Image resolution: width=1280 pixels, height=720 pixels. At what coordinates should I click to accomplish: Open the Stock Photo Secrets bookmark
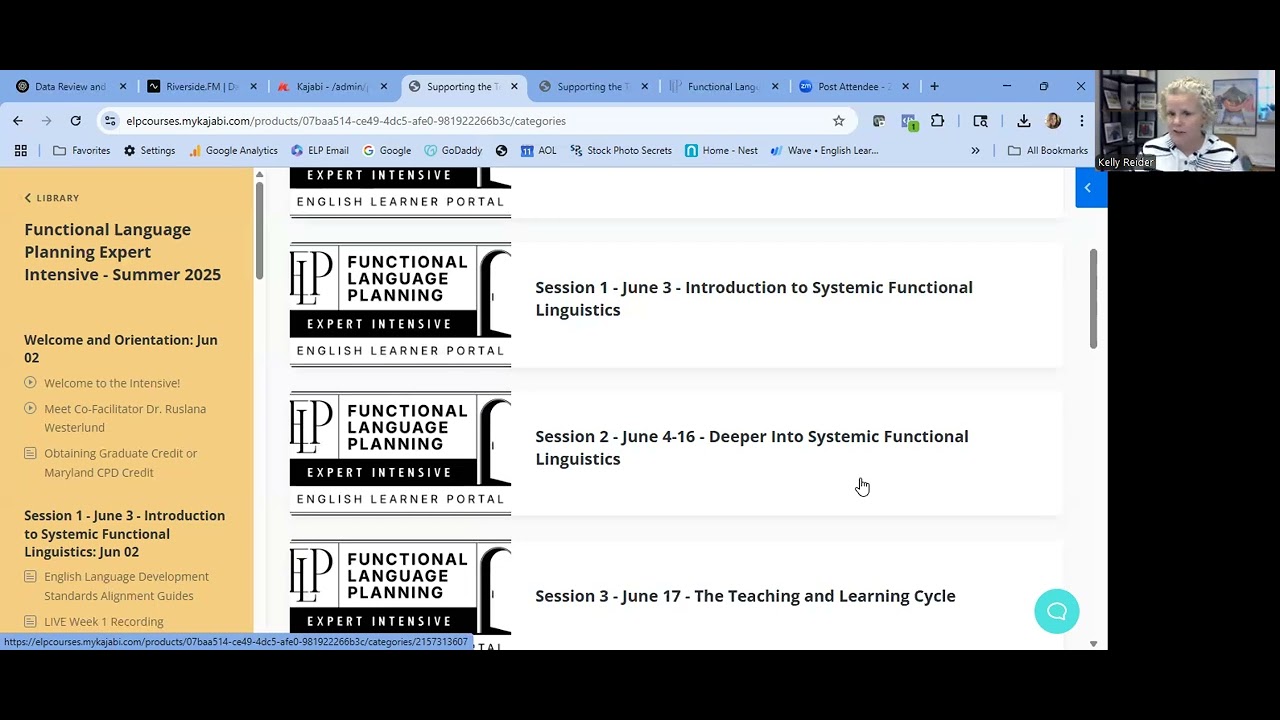pyautogui.click(x=620, y=151)
